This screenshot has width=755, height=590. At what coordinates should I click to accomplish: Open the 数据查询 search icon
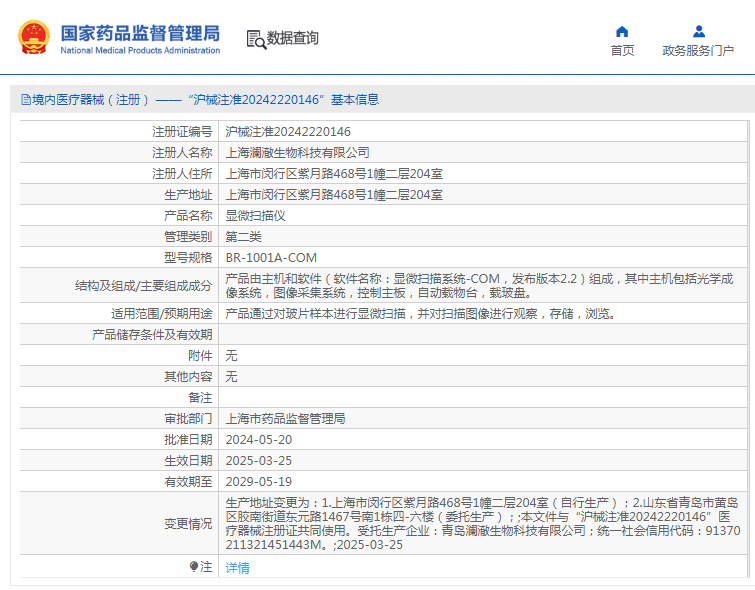point(256,39)
